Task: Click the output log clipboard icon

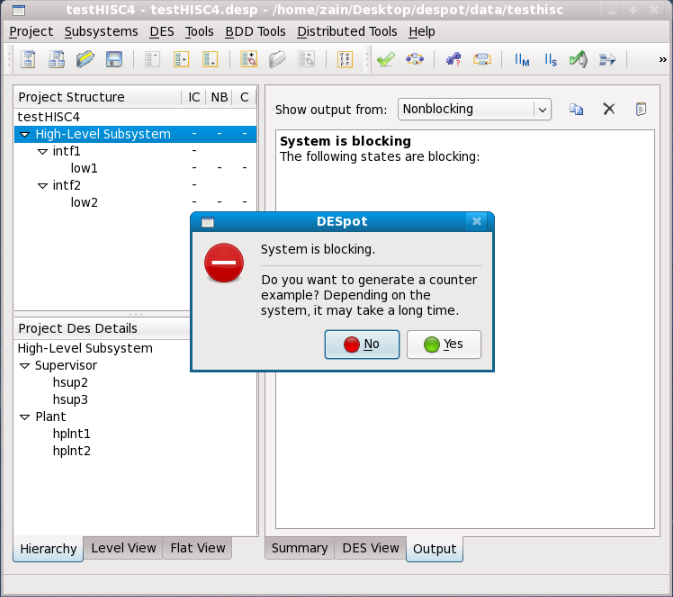Action: click(x=641, y=109)
